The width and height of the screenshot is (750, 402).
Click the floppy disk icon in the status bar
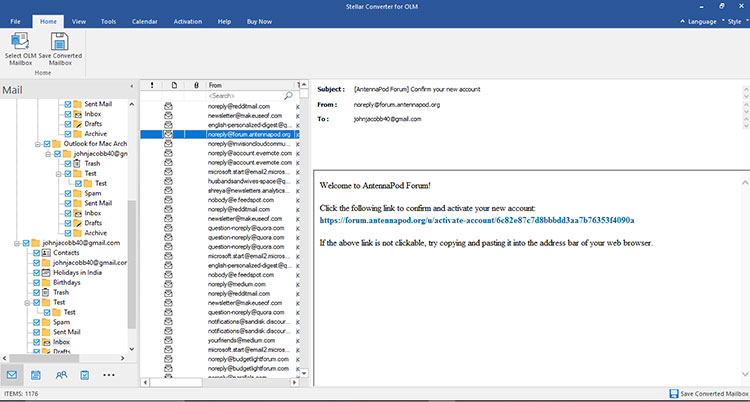674,394
